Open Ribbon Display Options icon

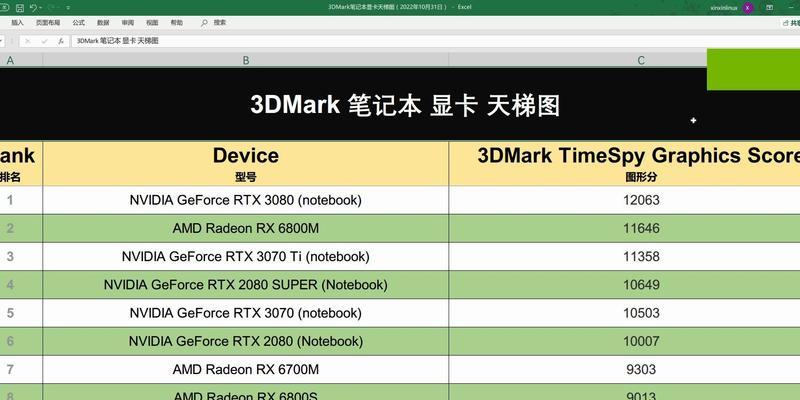pyautogui.click(x=770, y=8)
